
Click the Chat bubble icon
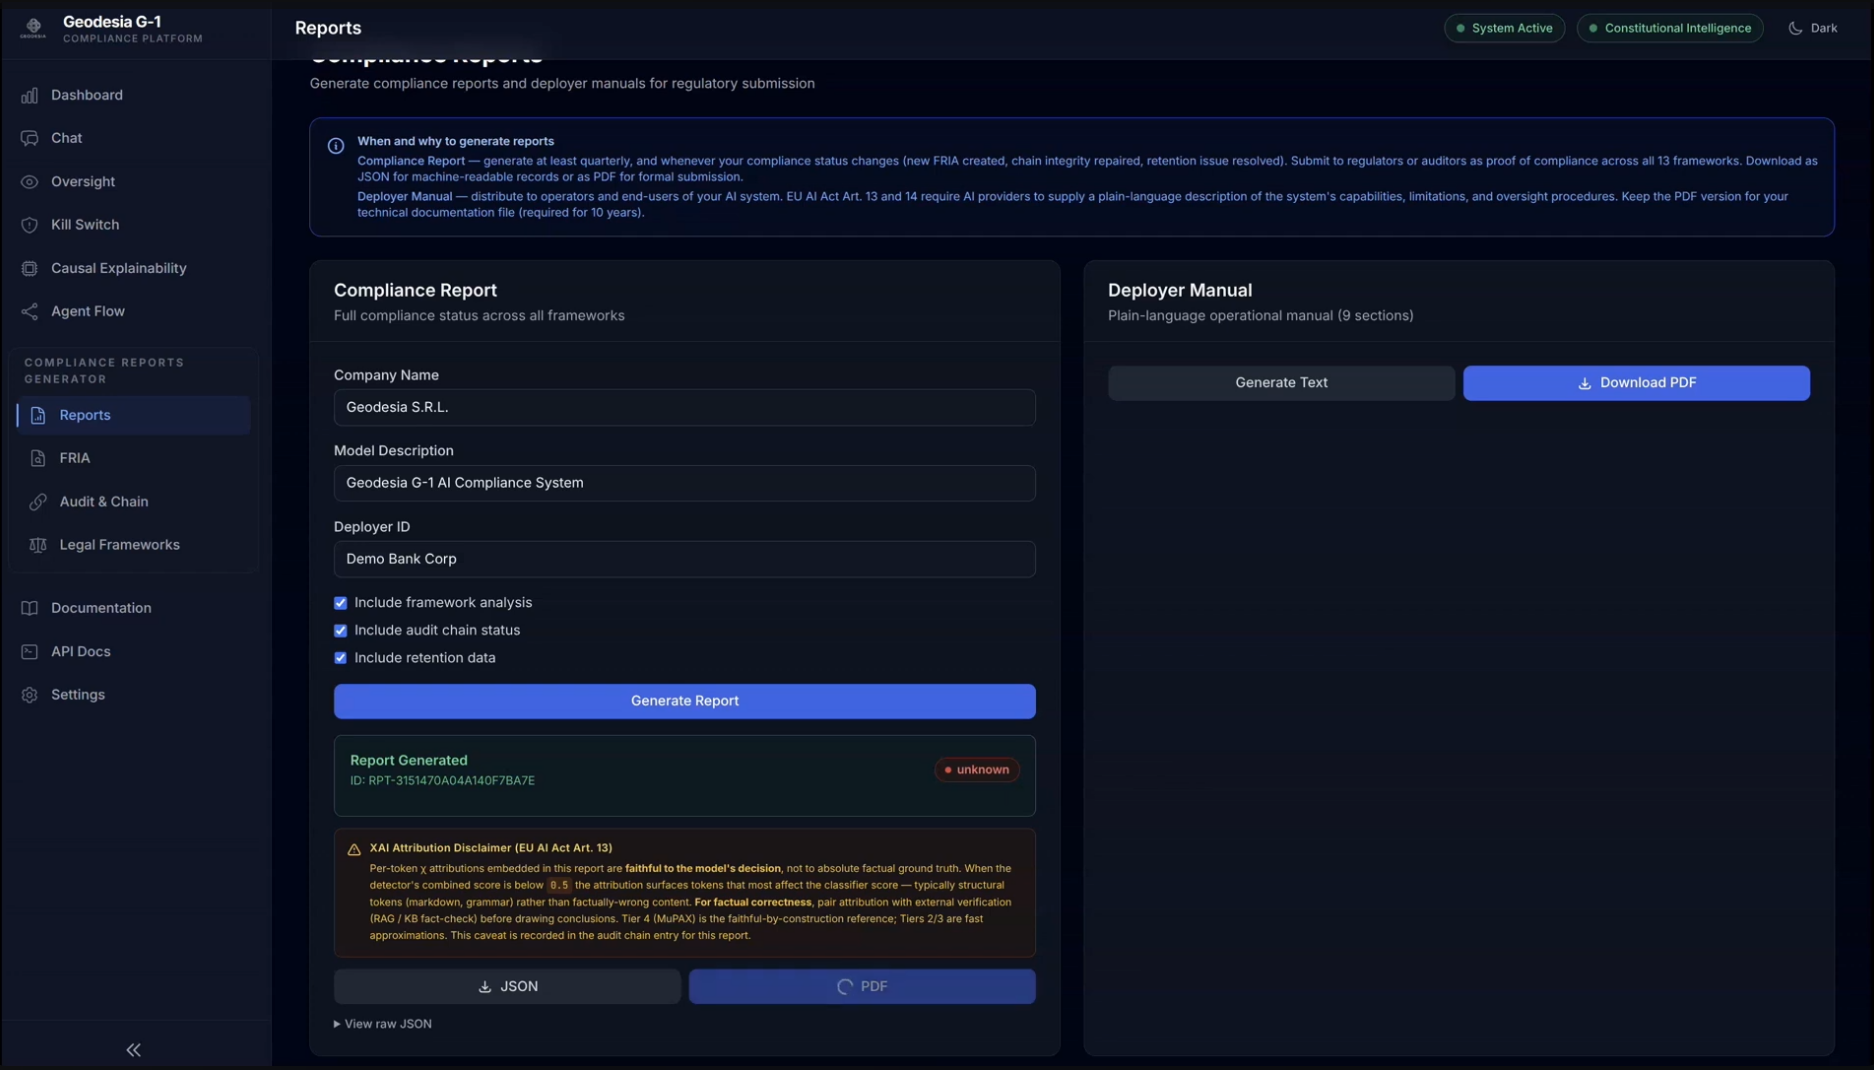pos(30,138)
